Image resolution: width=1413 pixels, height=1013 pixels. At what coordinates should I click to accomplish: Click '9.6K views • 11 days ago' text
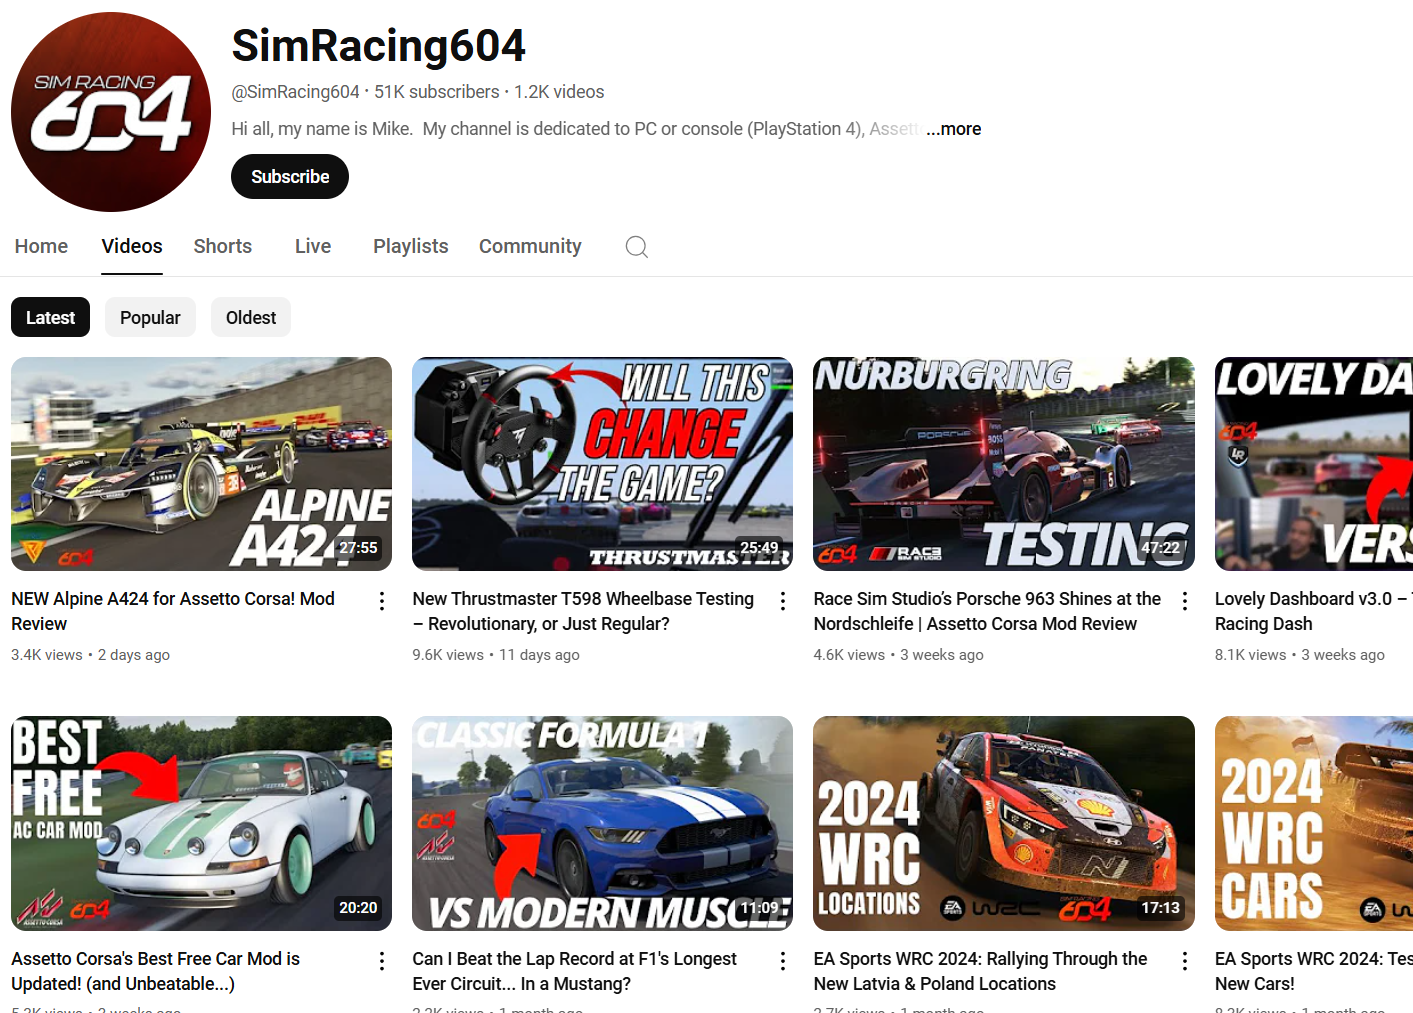[496, 655]
